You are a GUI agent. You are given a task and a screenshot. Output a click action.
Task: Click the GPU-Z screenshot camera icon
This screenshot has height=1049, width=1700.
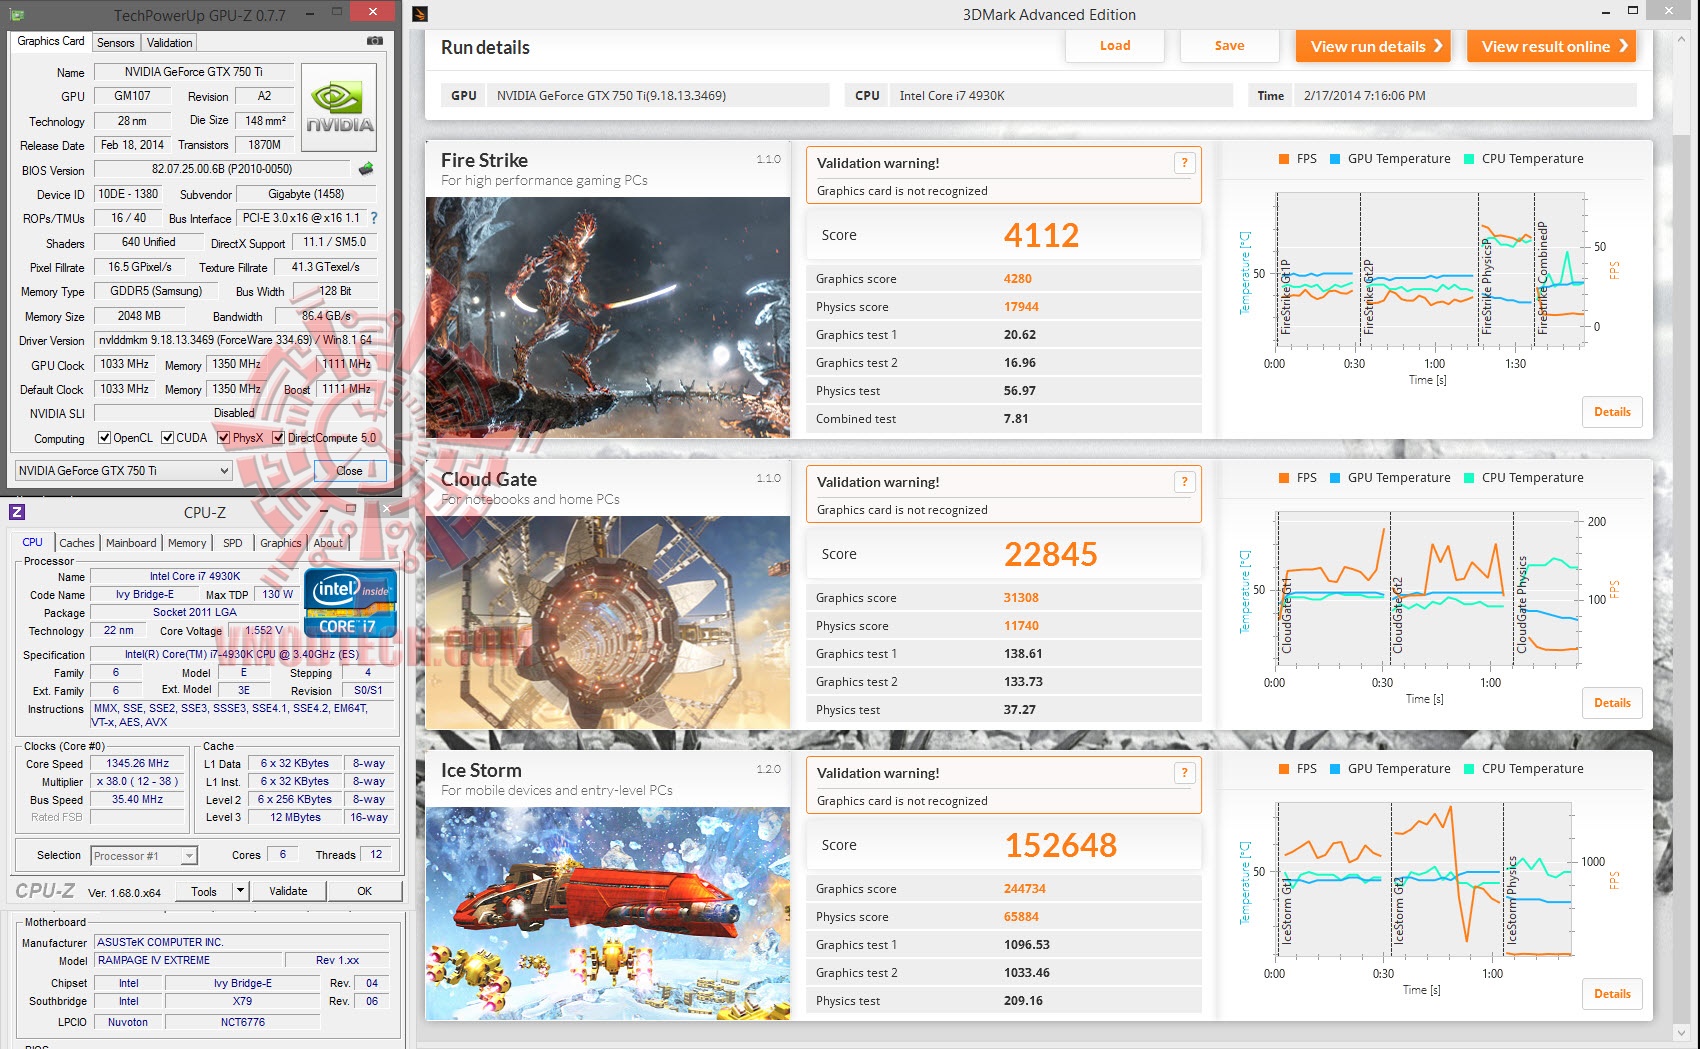(x=375, y=41)
